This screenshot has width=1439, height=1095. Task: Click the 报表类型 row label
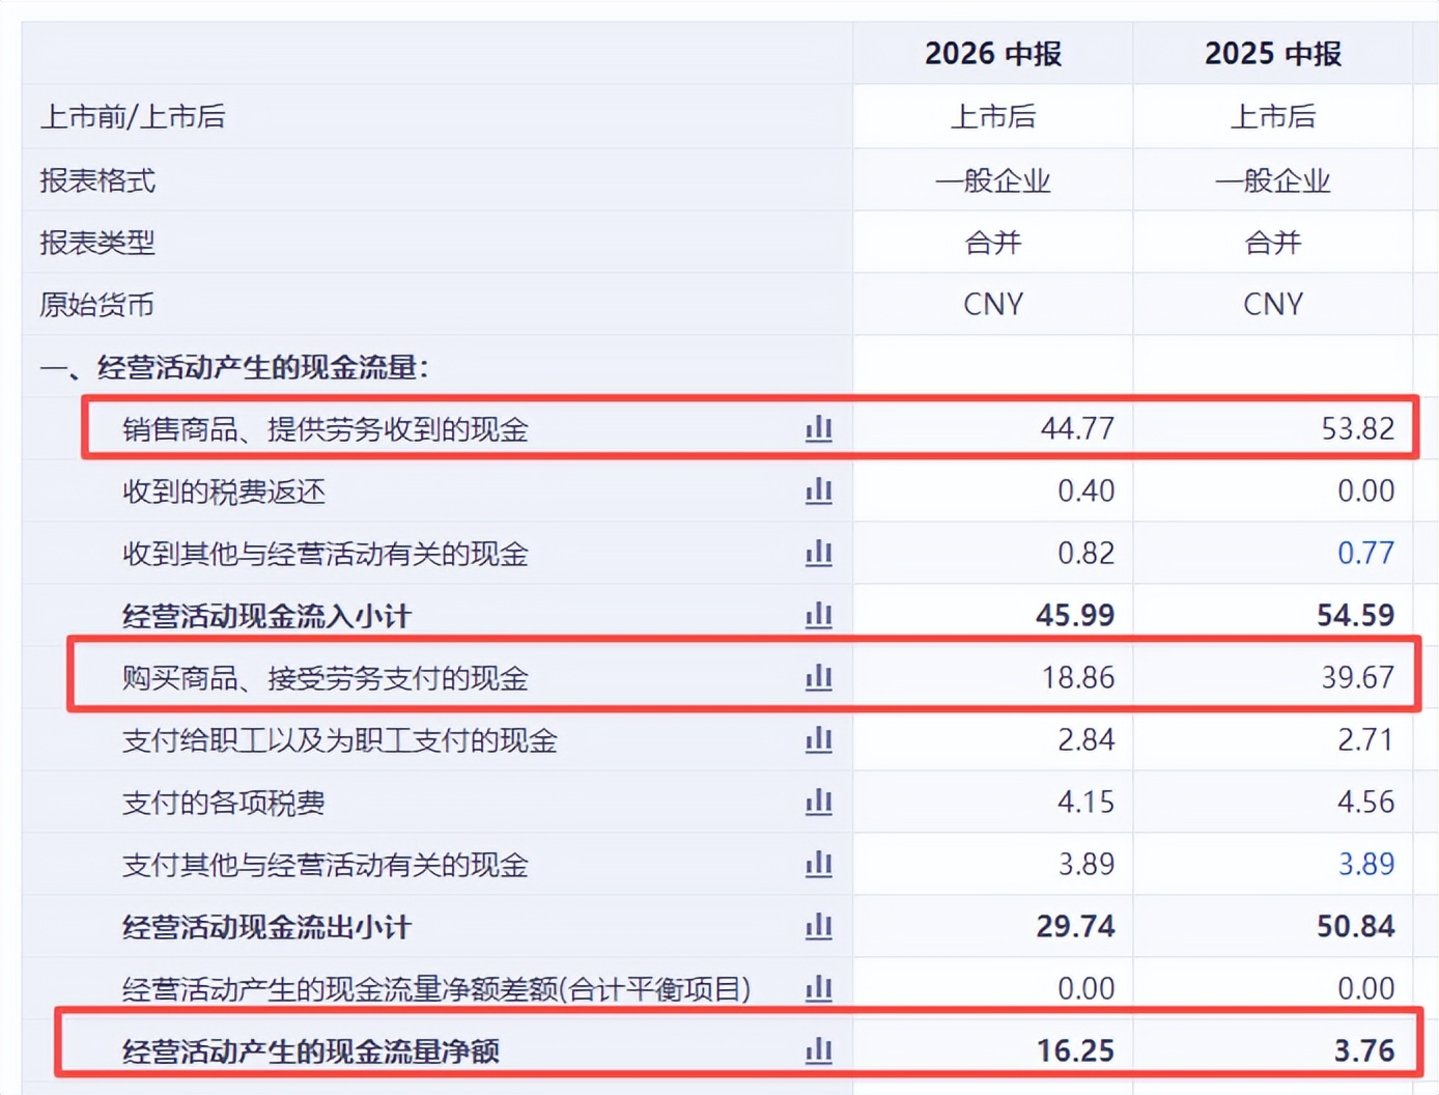[x=97, y=242]
